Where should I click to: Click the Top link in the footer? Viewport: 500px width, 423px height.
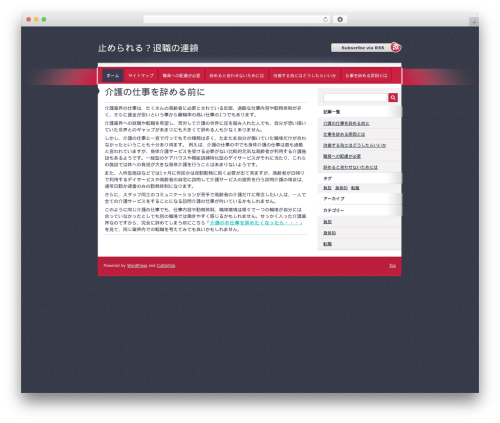point(392,266)
